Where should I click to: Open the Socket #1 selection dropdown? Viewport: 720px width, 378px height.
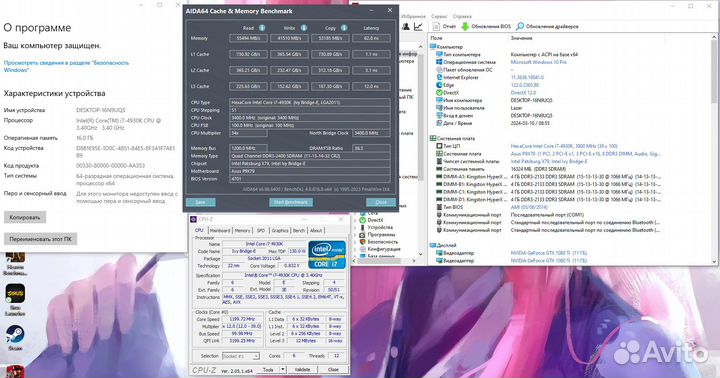coord(241,356)
